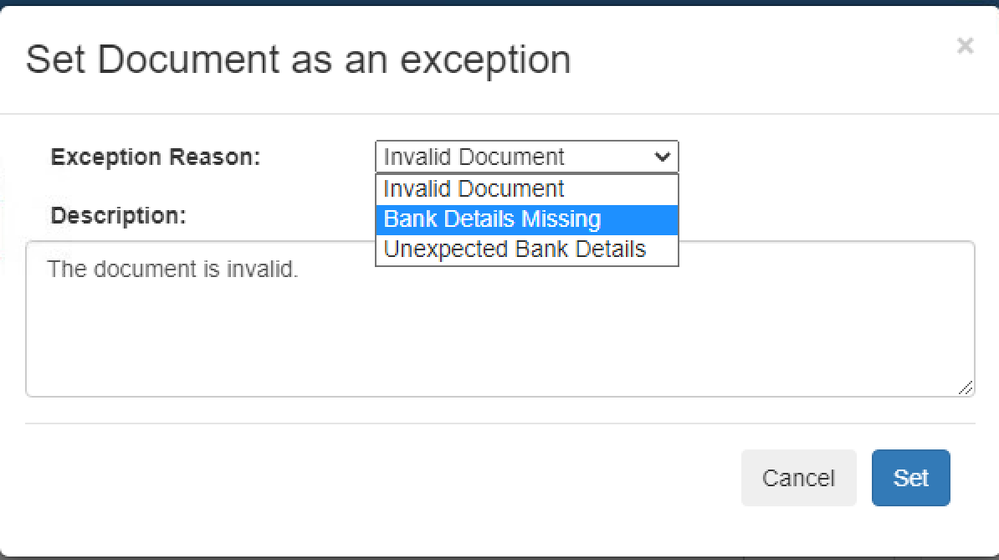Click the dark backdrop above the dialog
Image resolution: width=999 pixels, height=560 pixels.
500,2
